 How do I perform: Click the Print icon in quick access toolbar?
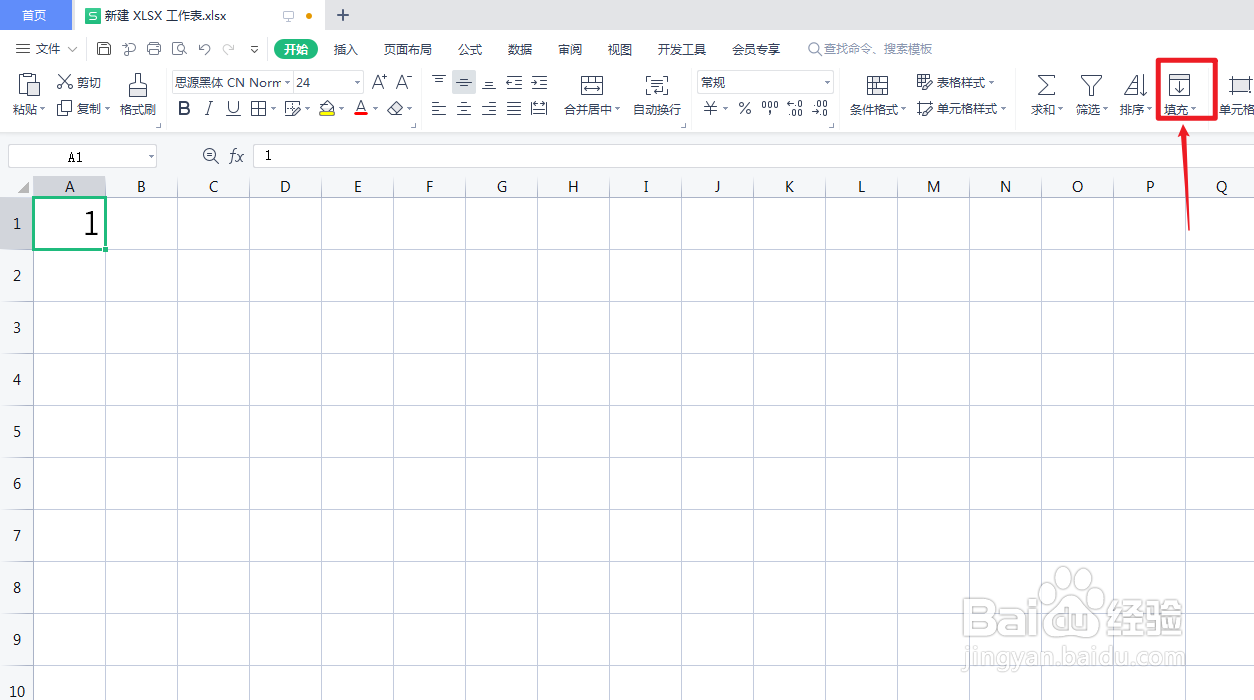154,48
